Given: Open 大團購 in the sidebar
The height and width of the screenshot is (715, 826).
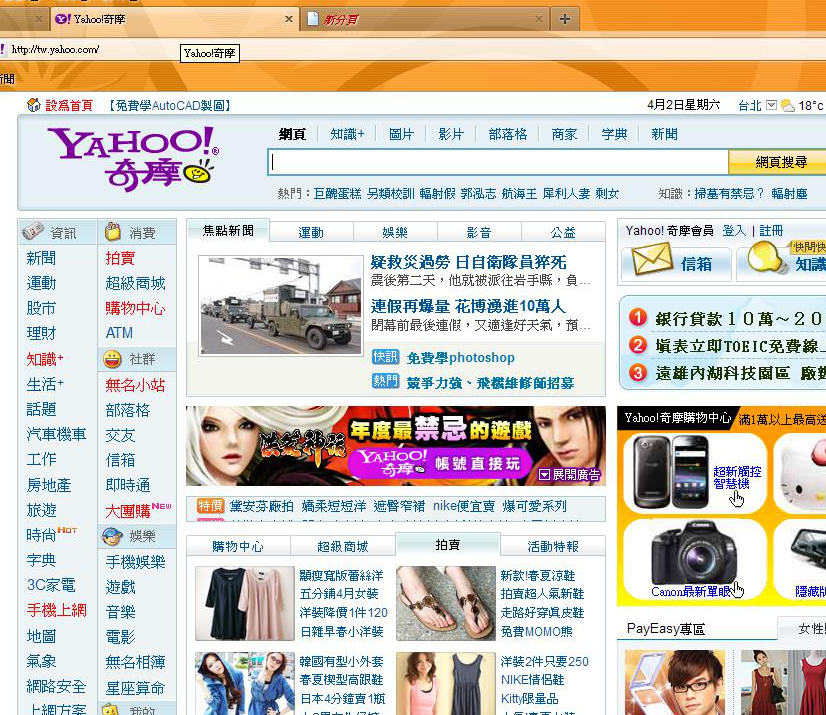Looking at the screenshot, I should point(128,511).
